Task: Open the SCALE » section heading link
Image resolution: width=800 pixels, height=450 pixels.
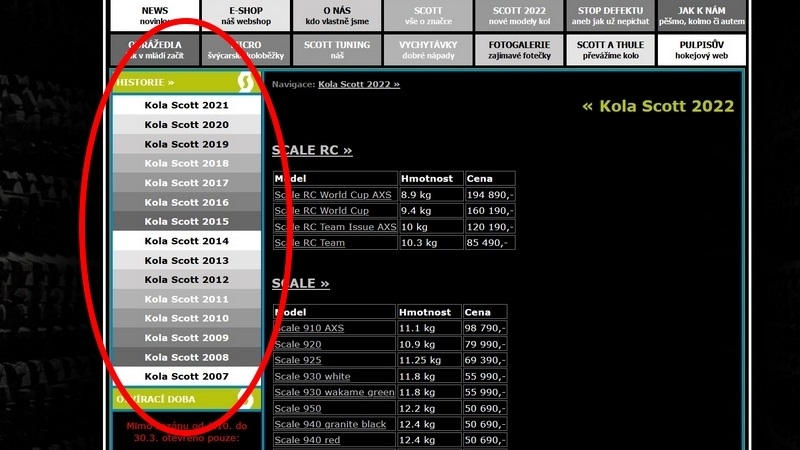Action: point(301,284)
